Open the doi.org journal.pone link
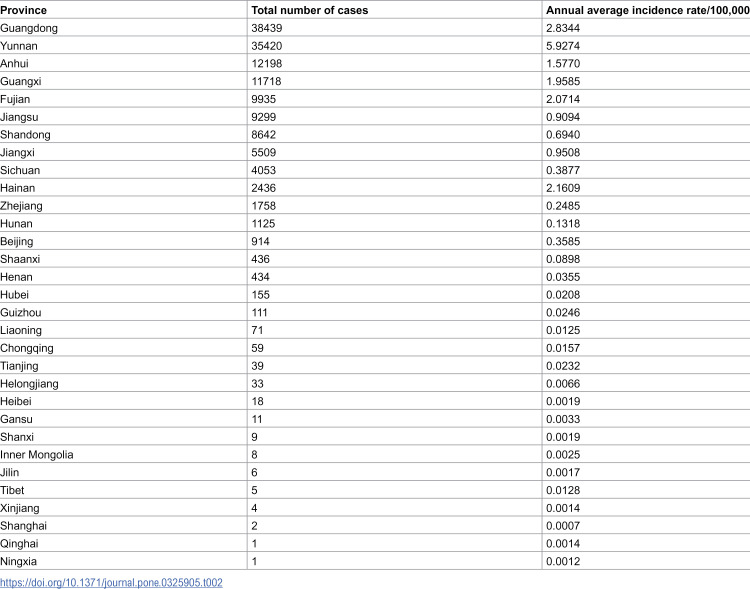The width and height of the screenshot is (750, 589). pyautogui.click(x=111, y=583)
